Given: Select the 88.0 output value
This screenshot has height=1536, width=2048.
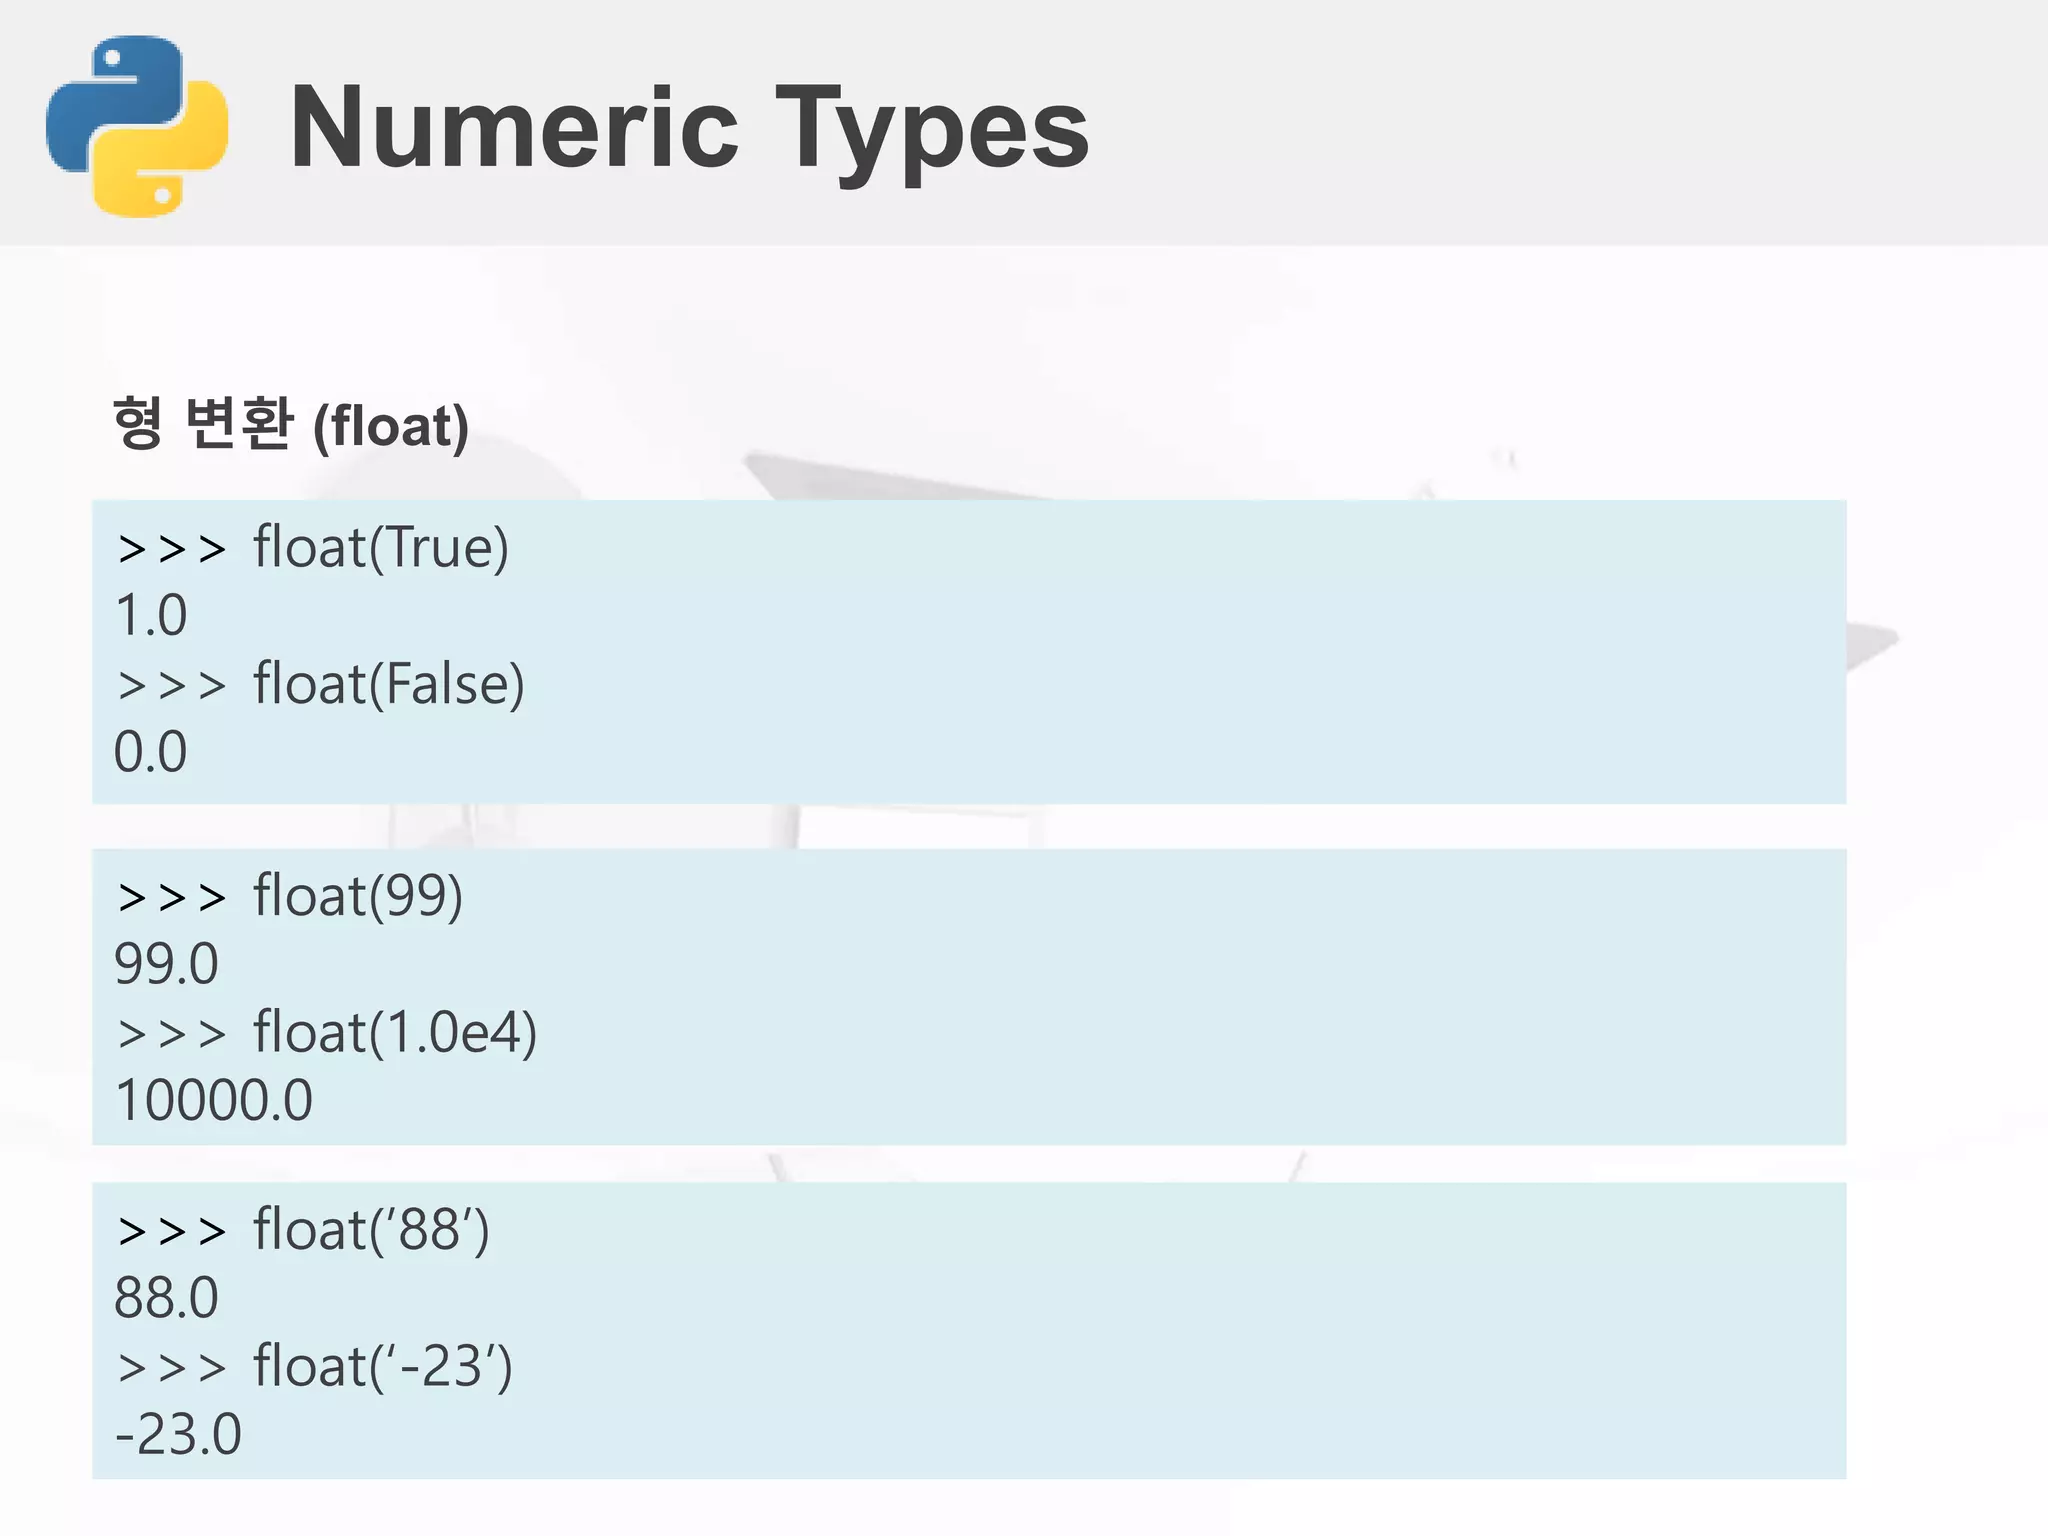Looking at the screenshot, I should (166, 1298).
